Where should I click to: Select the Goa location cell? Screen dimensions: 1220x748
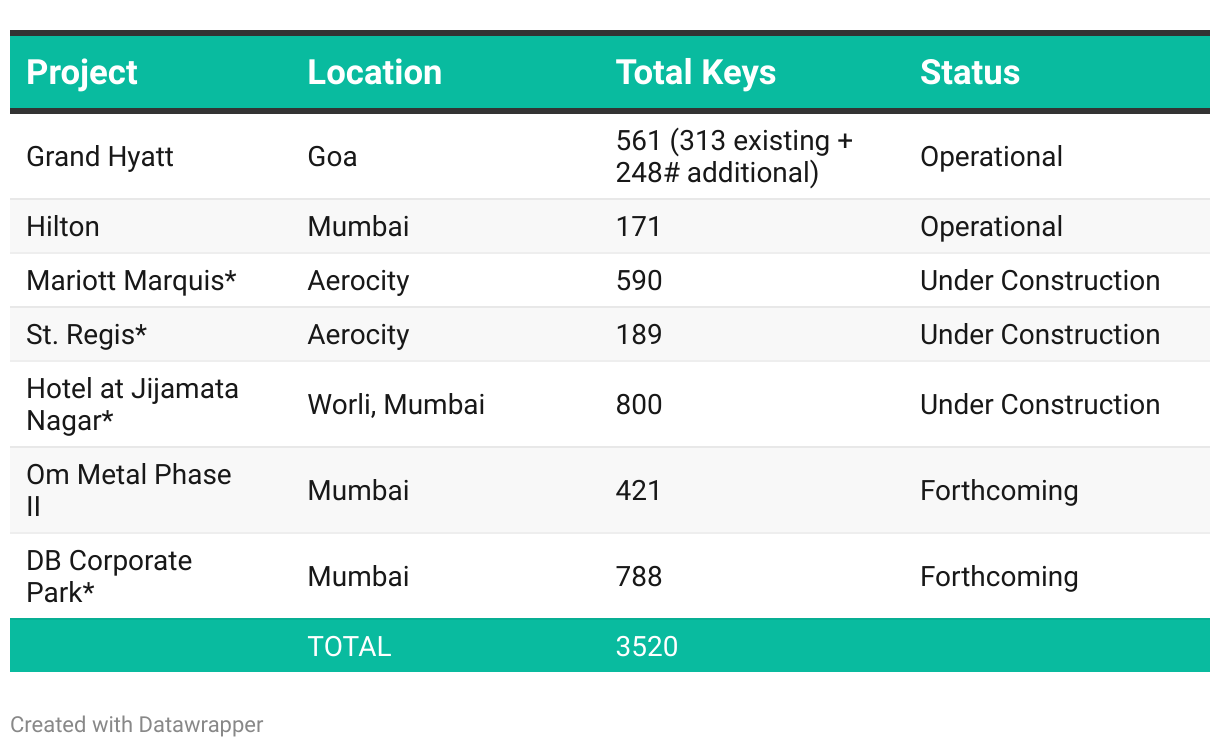click(332, 157)
